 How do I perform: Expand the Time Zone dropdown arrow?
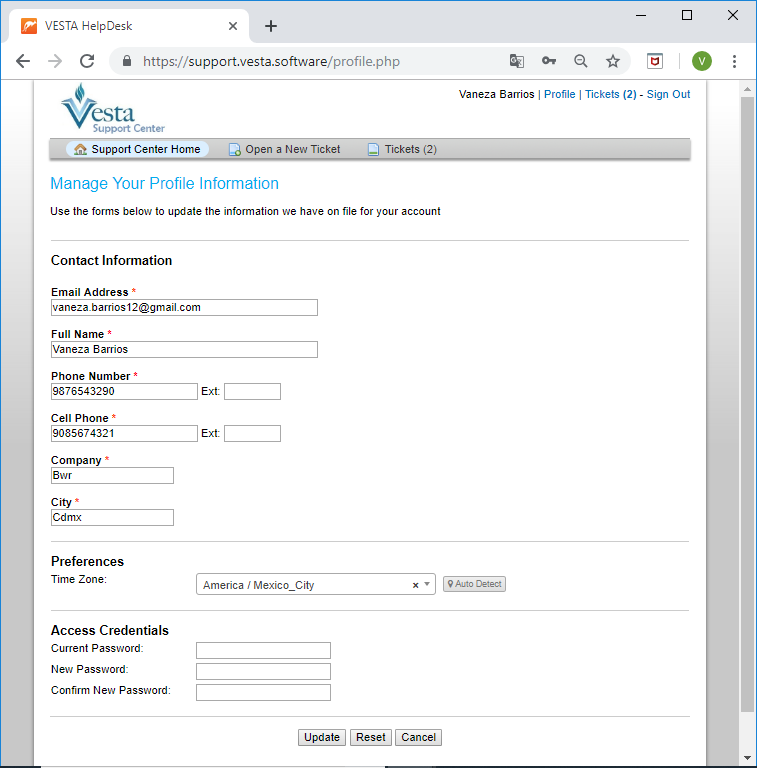point(427,584)
